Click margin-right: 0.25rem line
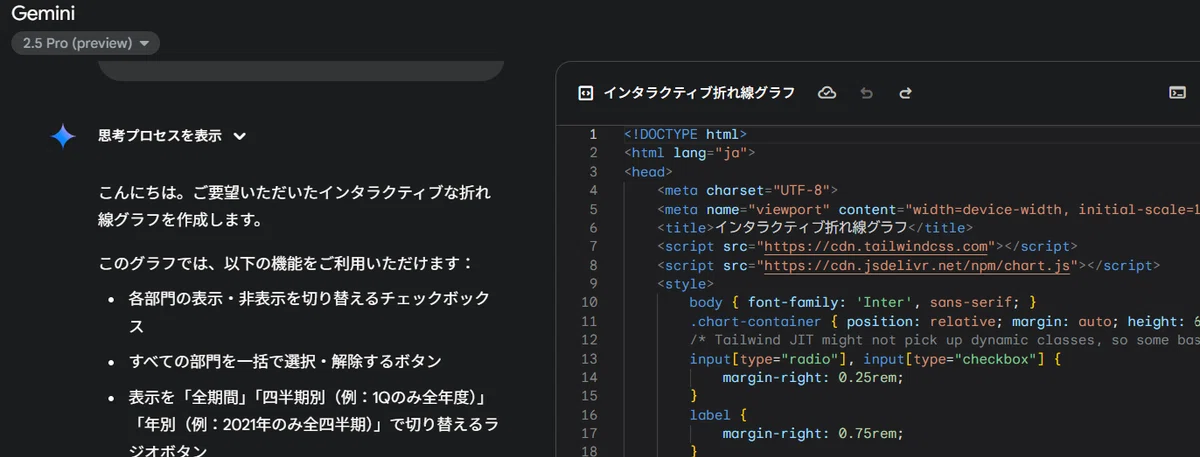This screenshot has height=457, width=1200. click(x=813, y=378)
